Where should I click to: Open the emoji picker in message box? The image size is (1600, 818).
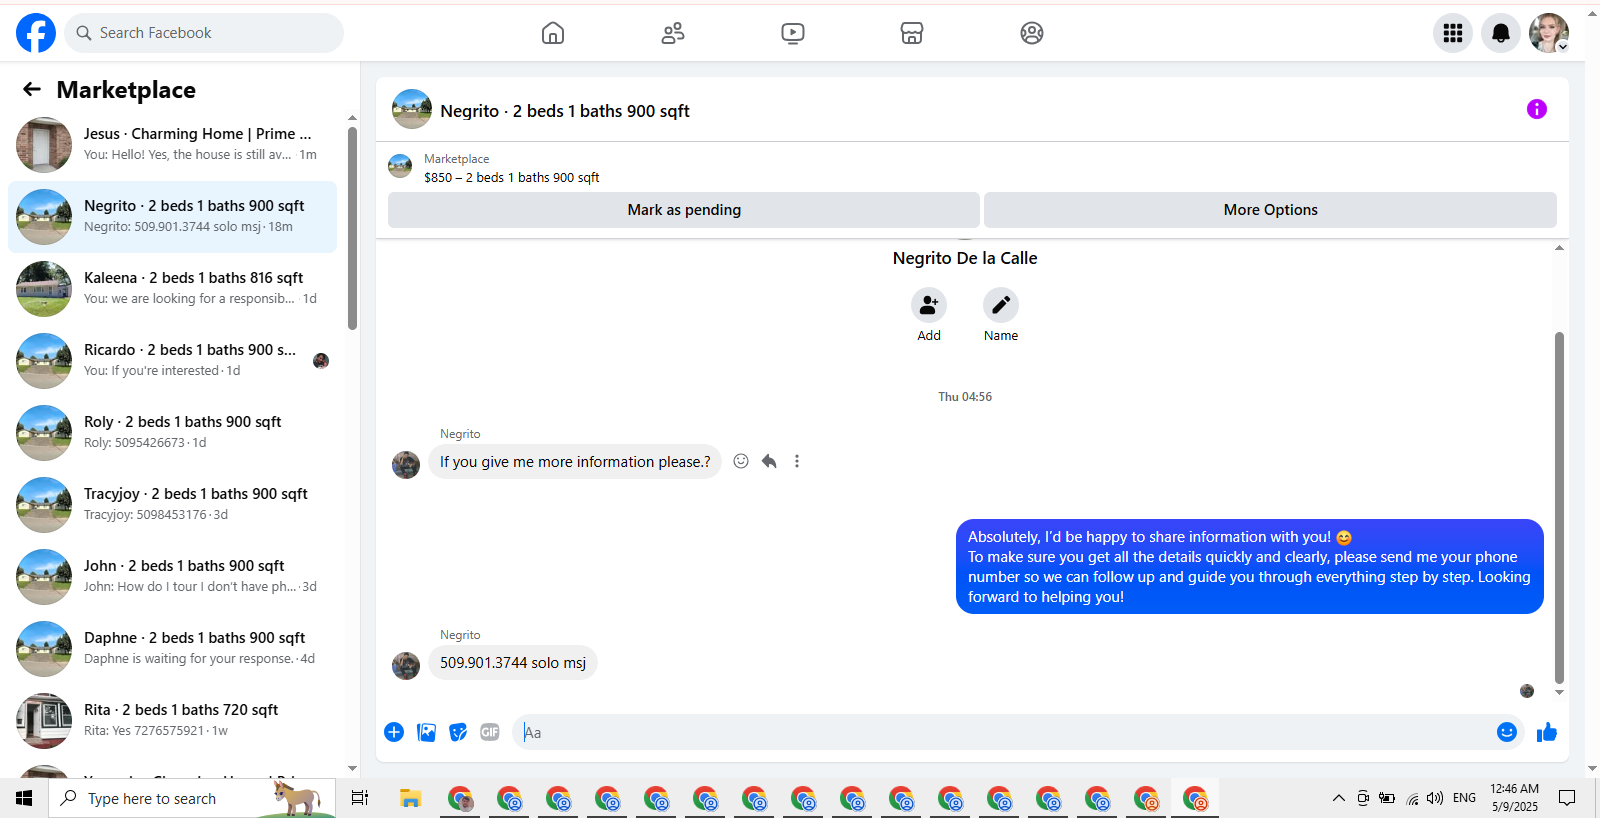tap(1507, 732)
